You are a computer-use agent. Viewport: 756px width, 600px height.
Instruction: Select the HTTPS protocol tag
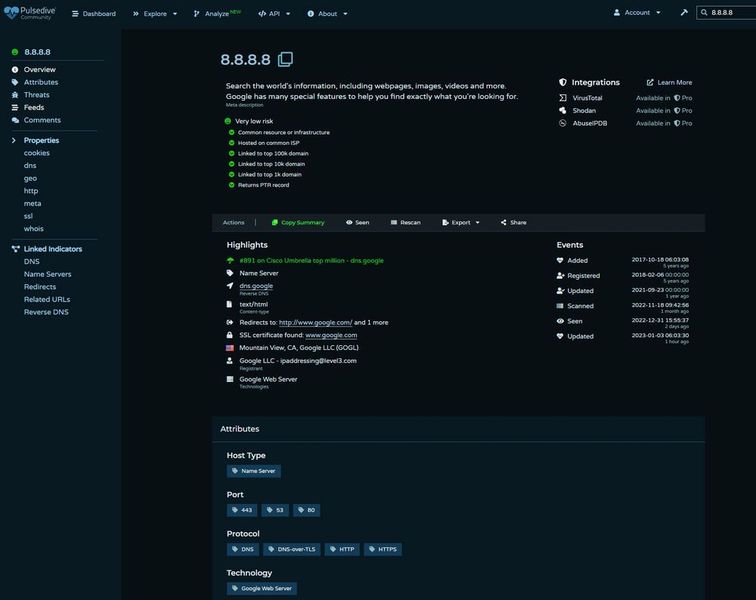coord(383,549)
